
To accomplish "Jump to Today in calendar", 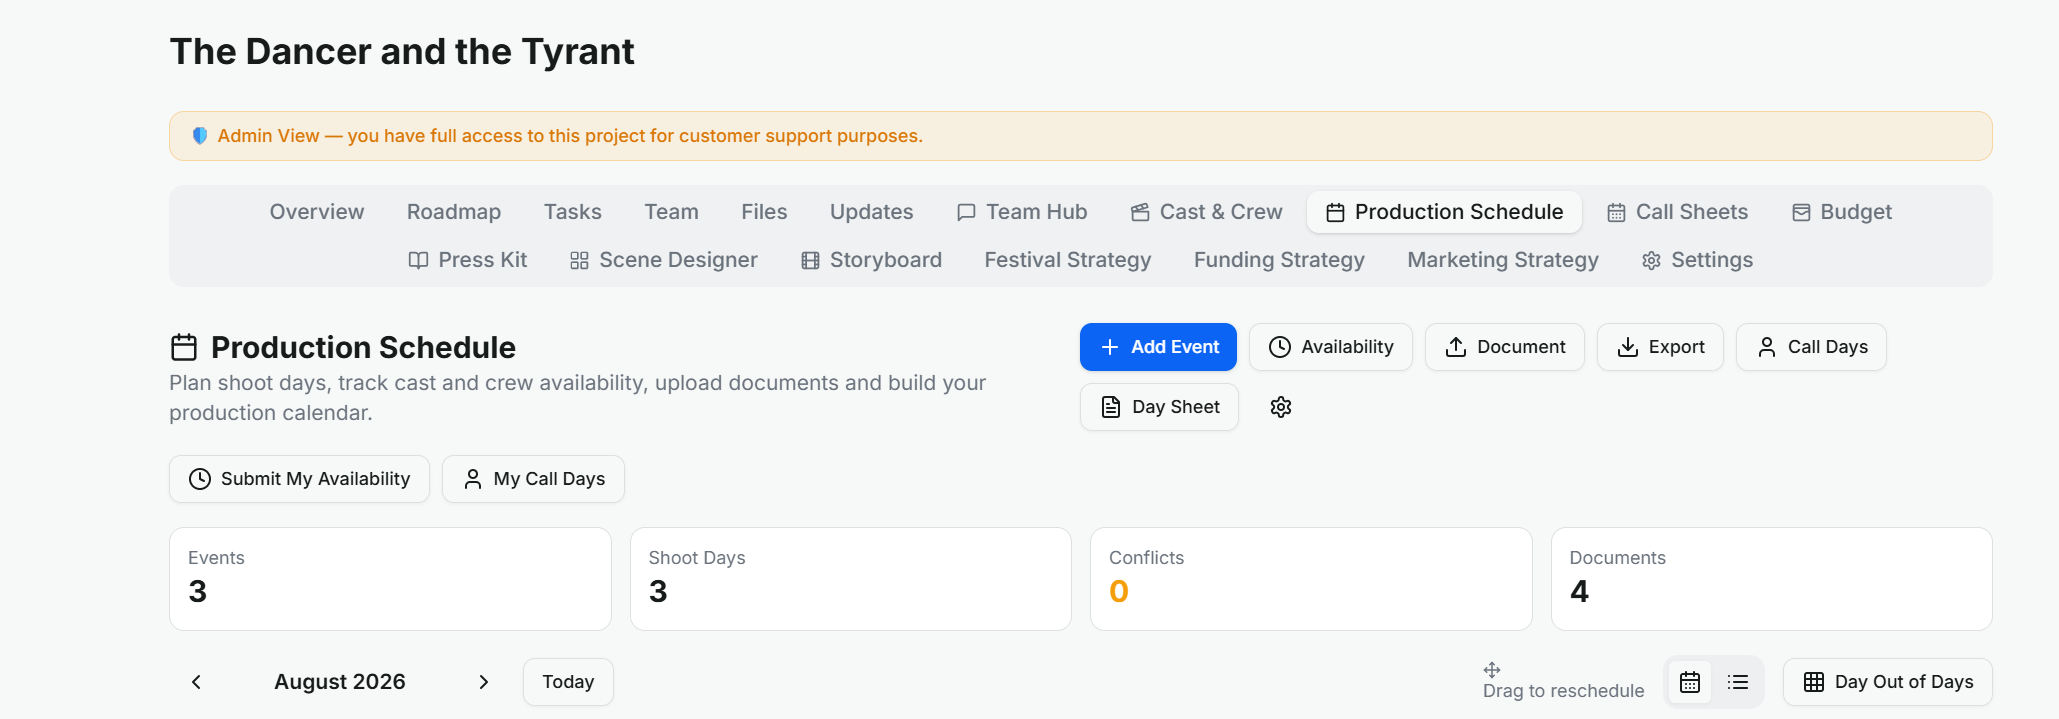I will pos(568,682).
